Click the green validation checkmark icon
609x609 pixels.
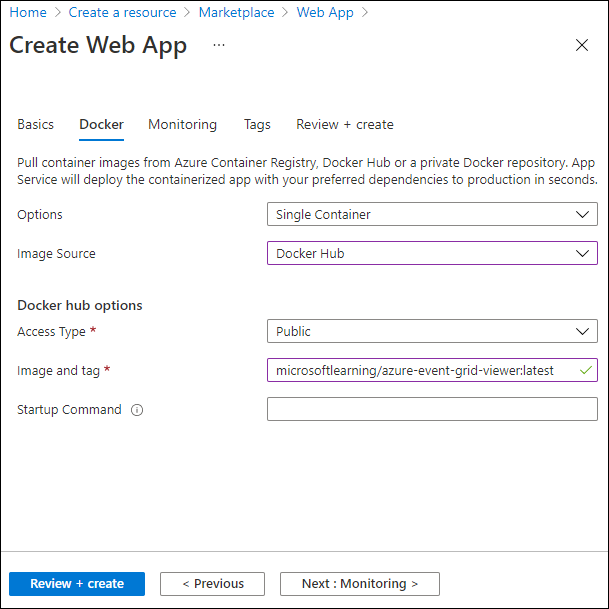pos(586,370)
